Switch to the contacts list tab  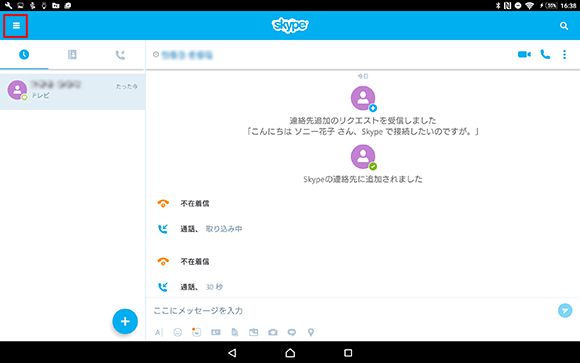[x=72, y=55]
